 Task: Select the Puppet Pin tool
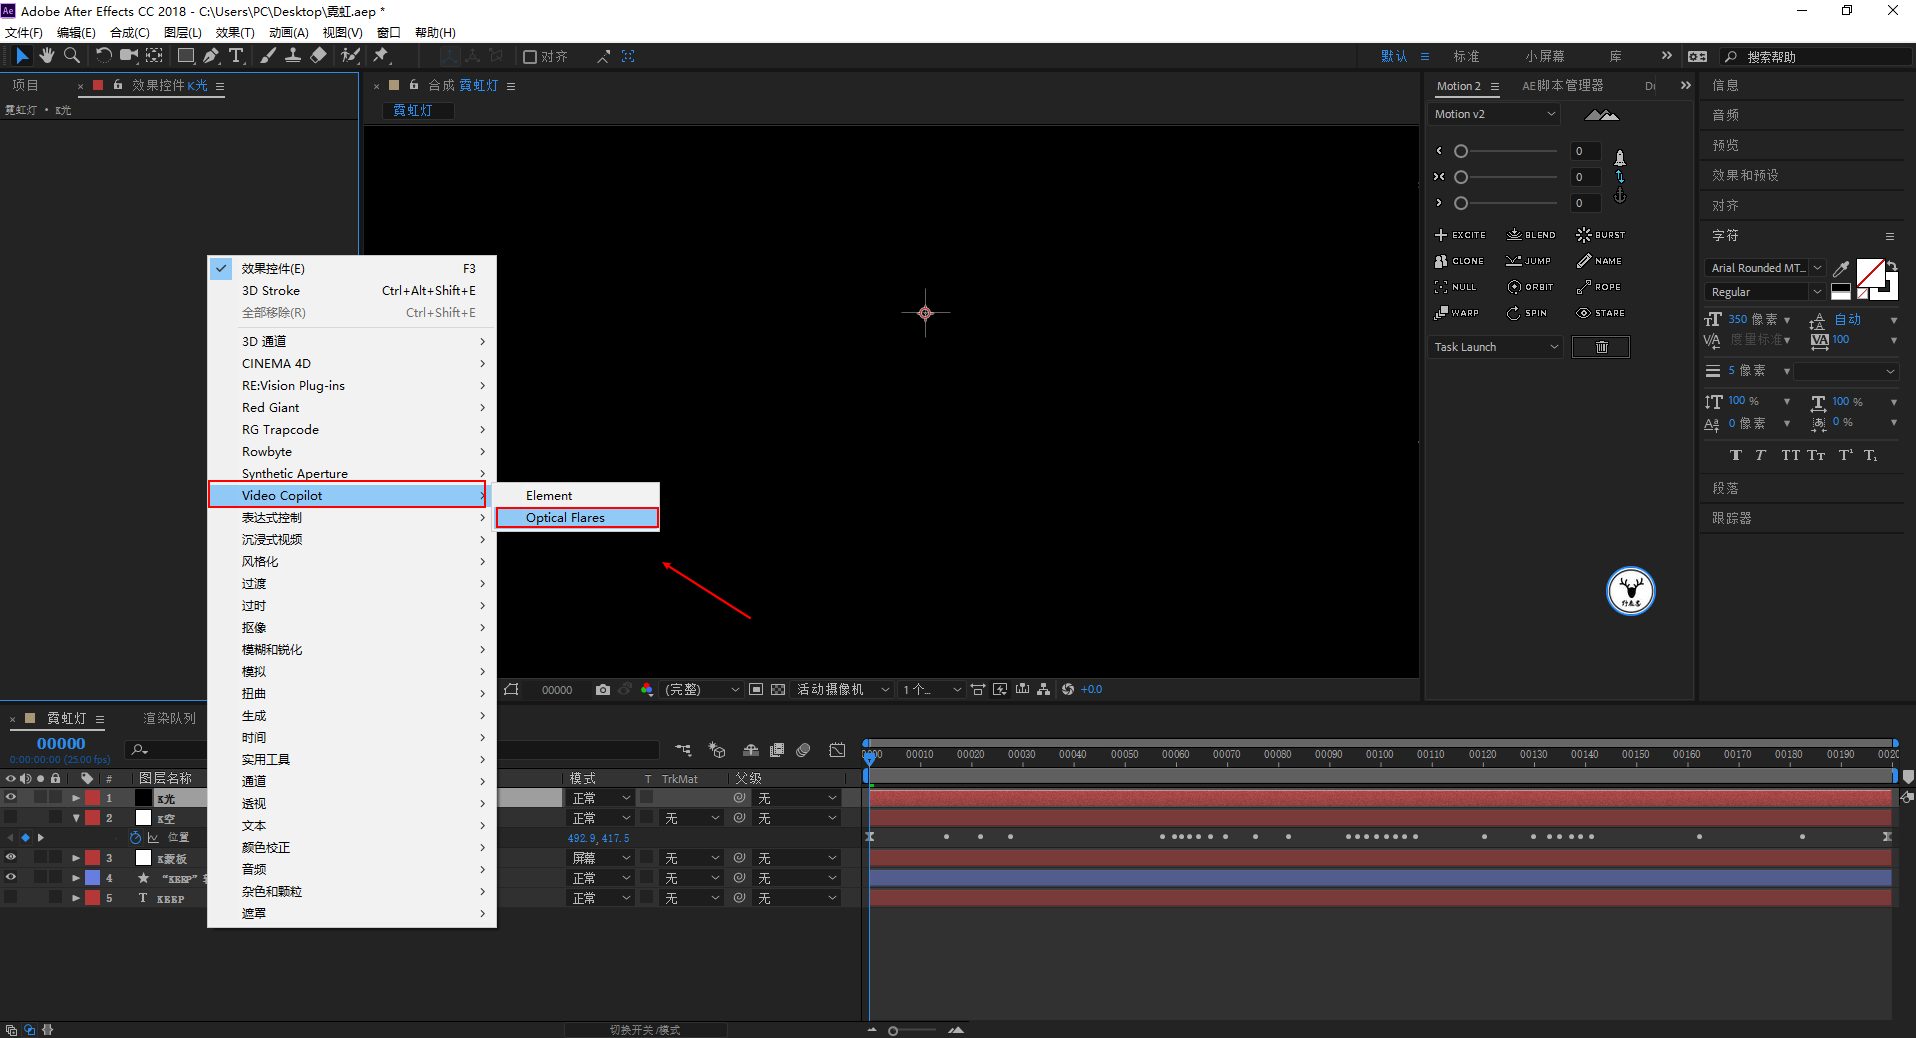pos(381,56)
